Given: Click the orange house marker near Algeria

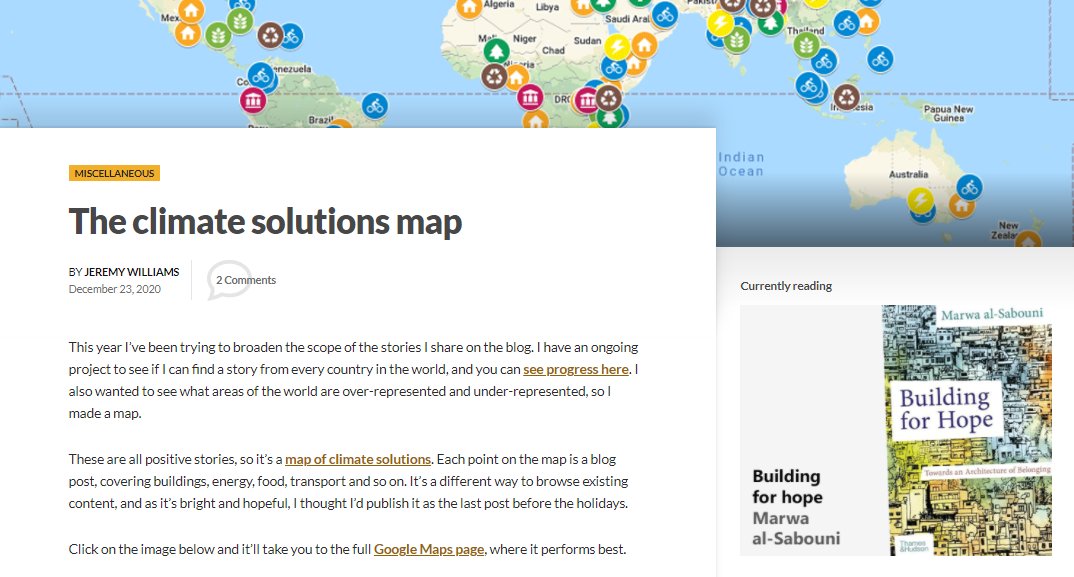Looking at the screenshot, I should (469, 8).
